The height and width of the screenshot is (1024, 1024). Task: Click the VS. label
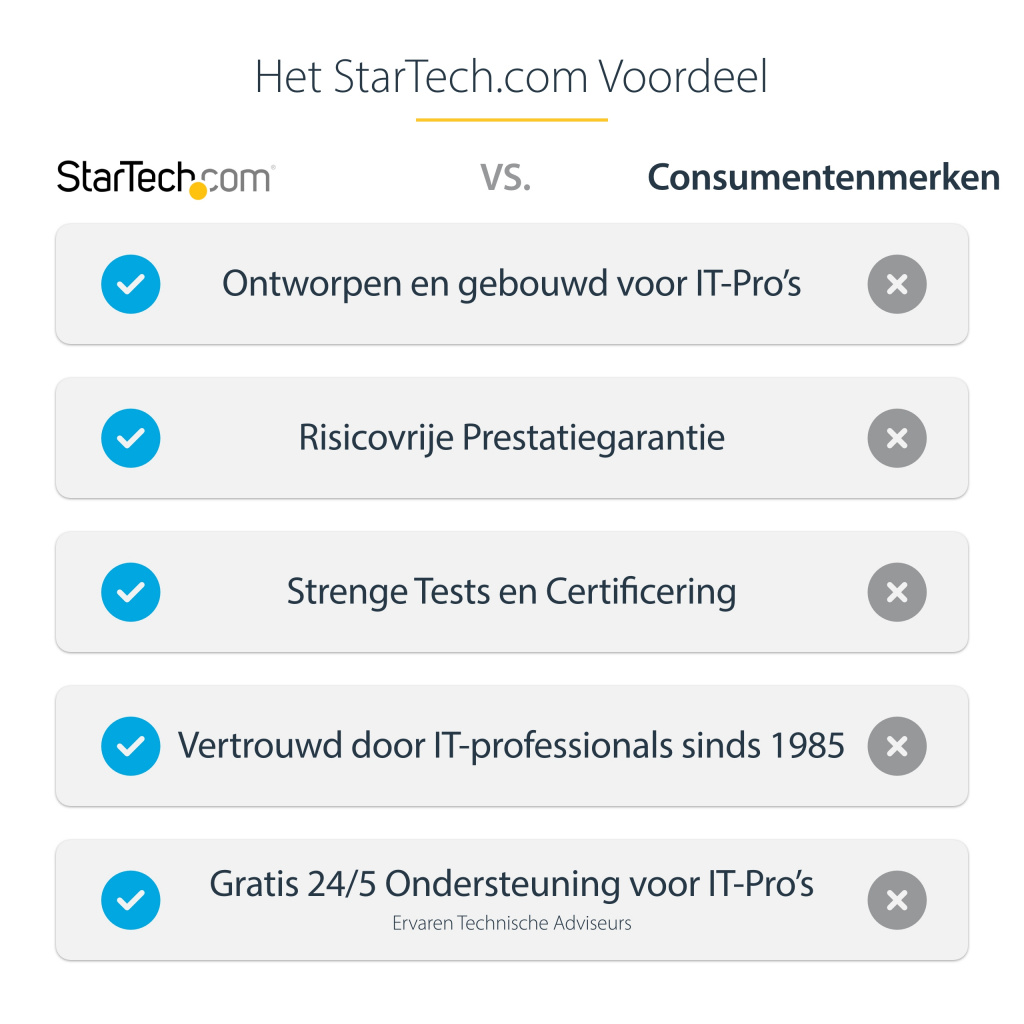[x=505, y=178]
